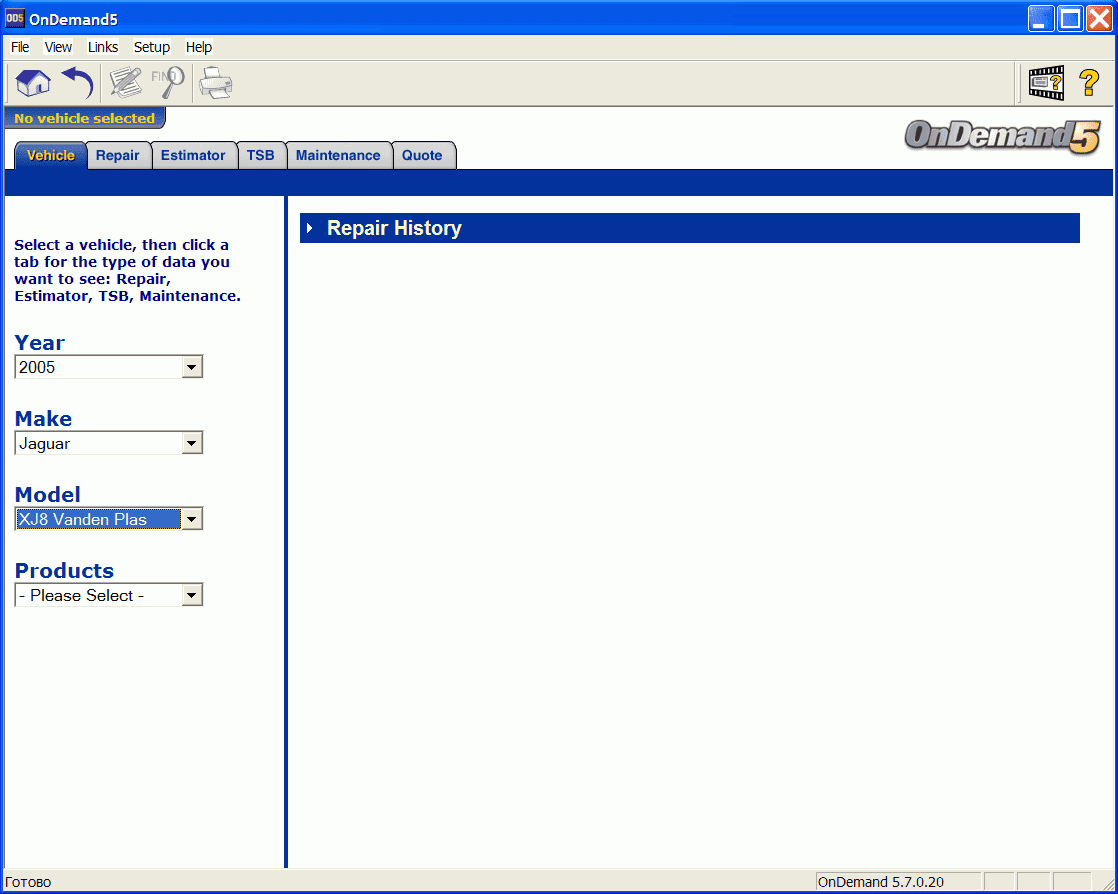The width and height of the screenshot is (1118, 894).
Task: Open the Setup menu
Action: (x=152, y=47)
